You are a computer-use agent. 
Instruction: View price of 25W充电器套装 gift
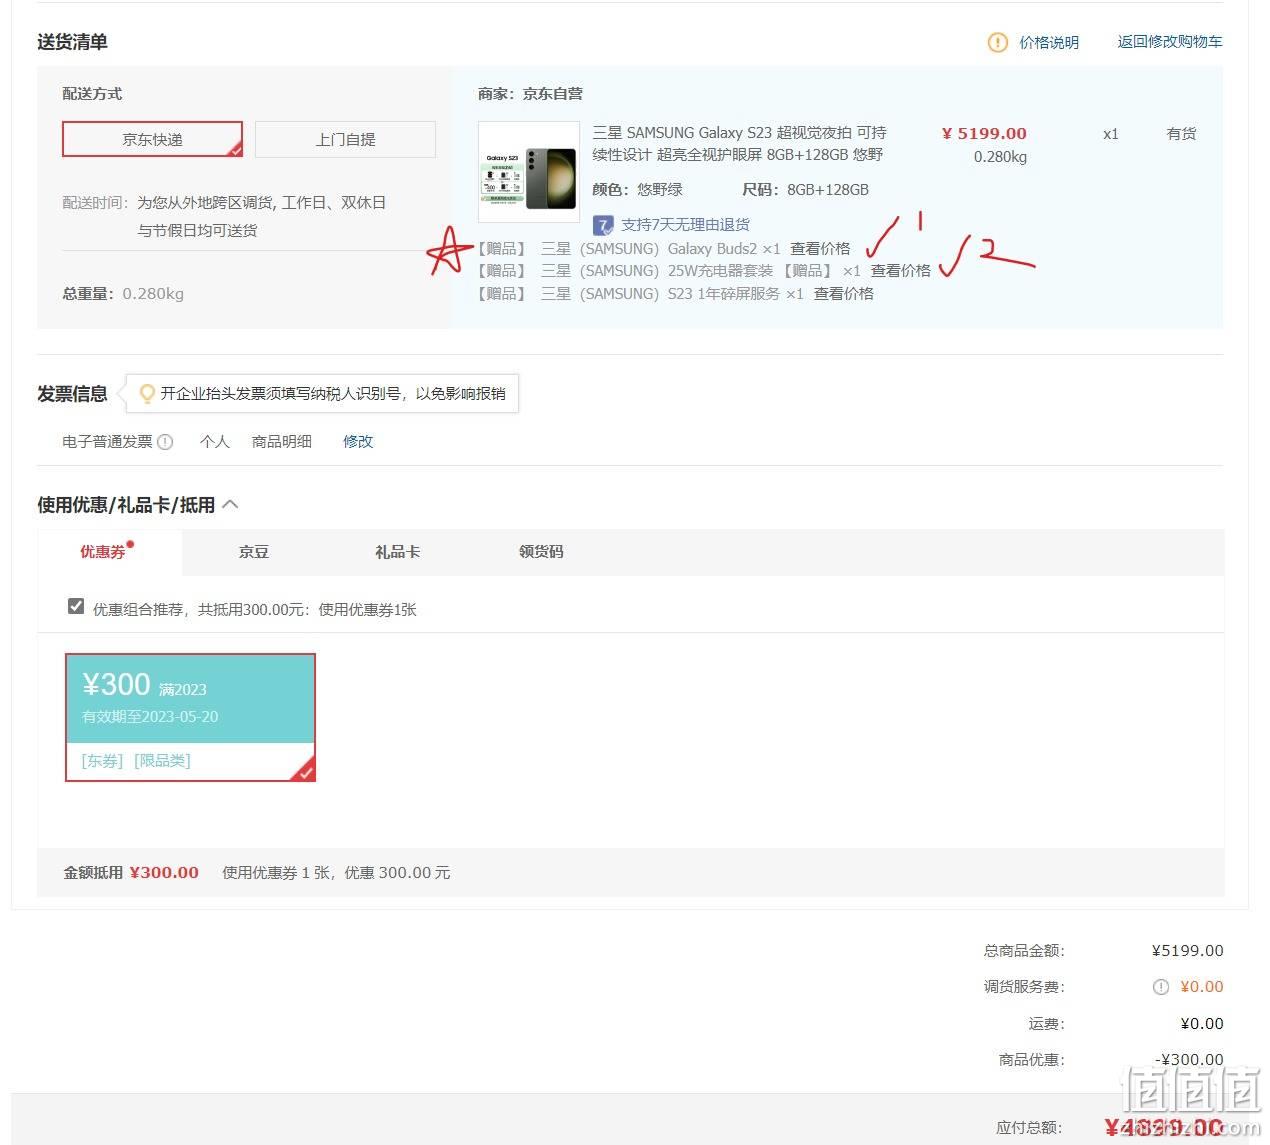[x=900, y=270]
